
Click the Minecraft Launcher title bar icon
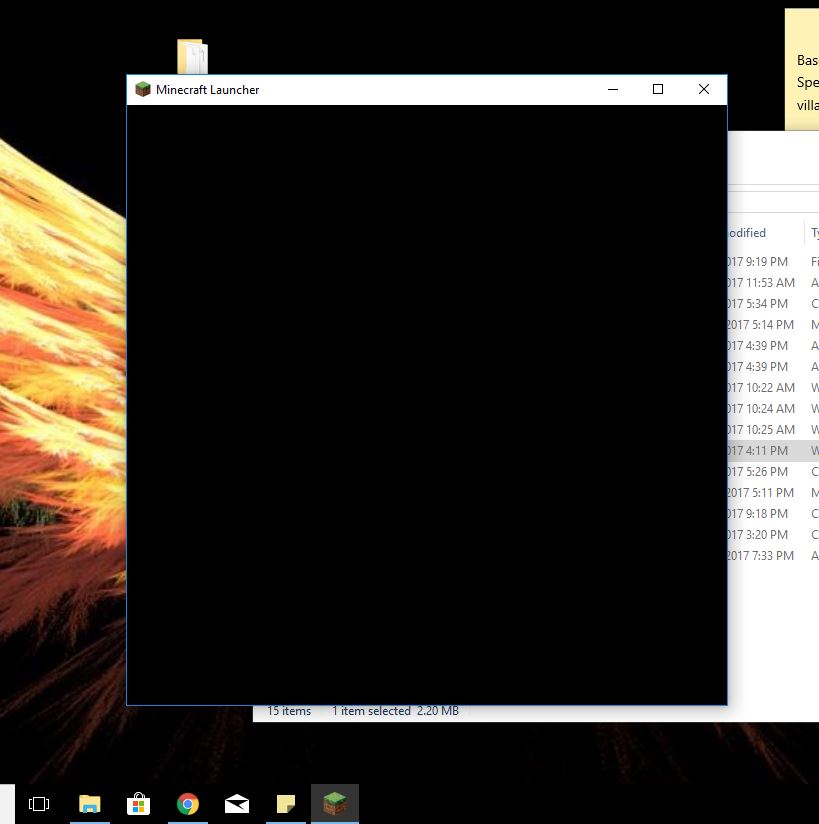[x=143, y=90]
